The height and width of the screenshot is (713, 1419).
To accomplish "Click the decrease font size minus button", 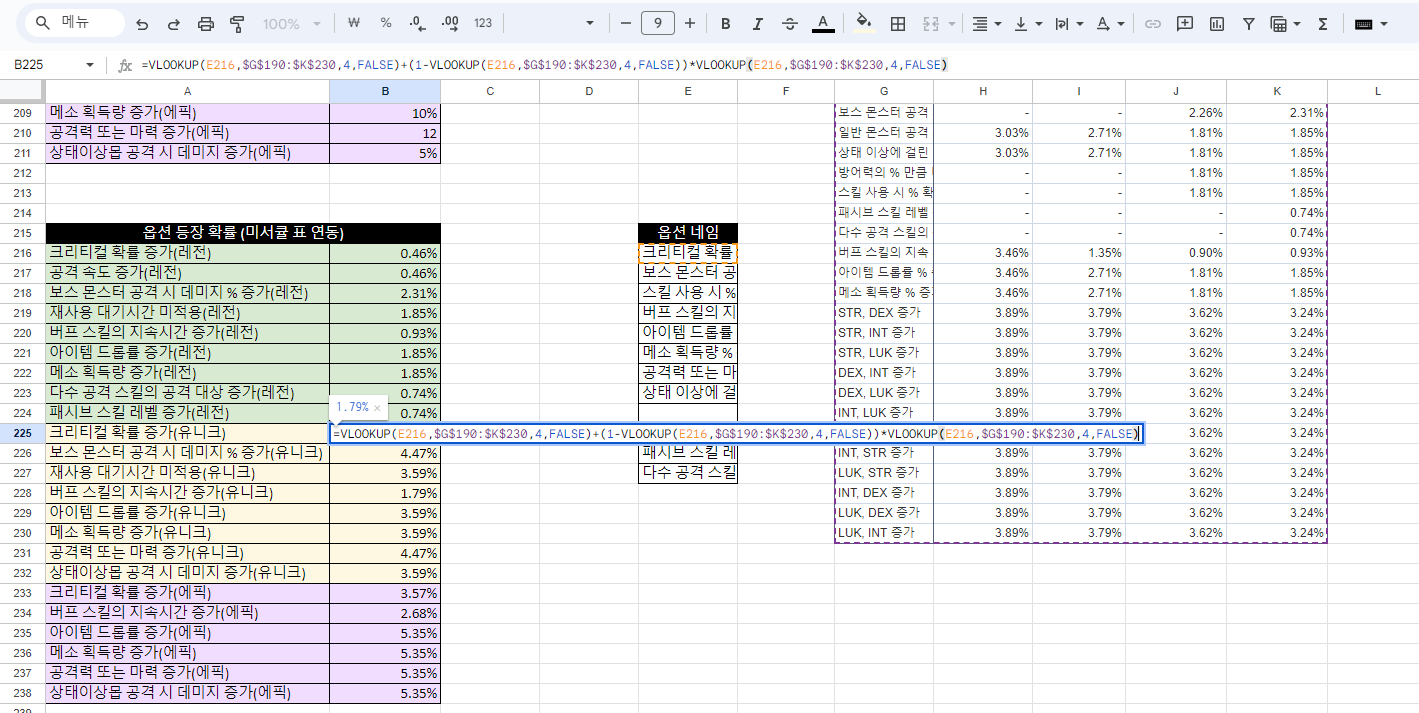I will (x=626, y=23).
